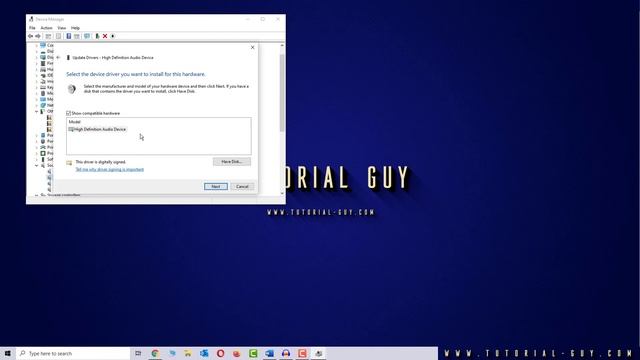The width and height of the screenshot is (640, 360).
Task: Click the Scan for hardware changes monitor icon
Action: point(87,36)
